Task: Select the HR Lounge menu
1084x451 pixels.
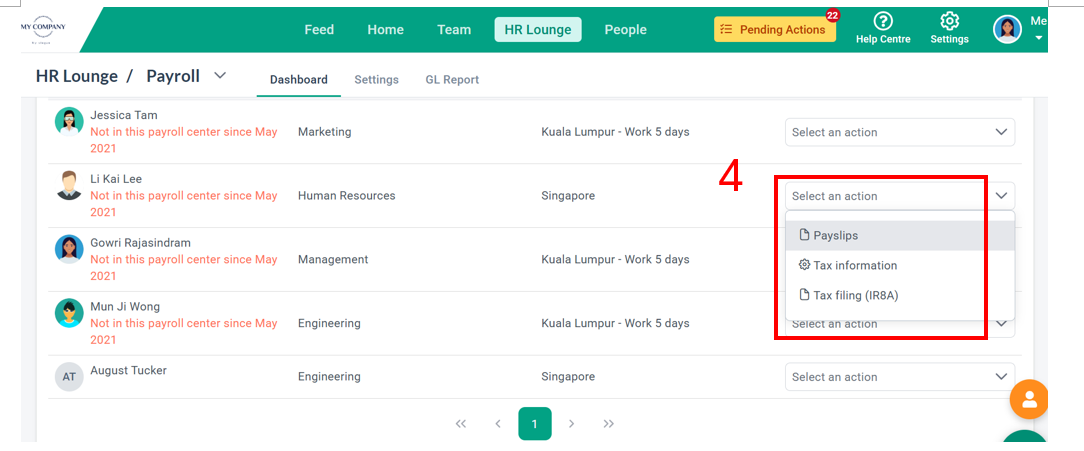Action: click(x=538, y=30)
